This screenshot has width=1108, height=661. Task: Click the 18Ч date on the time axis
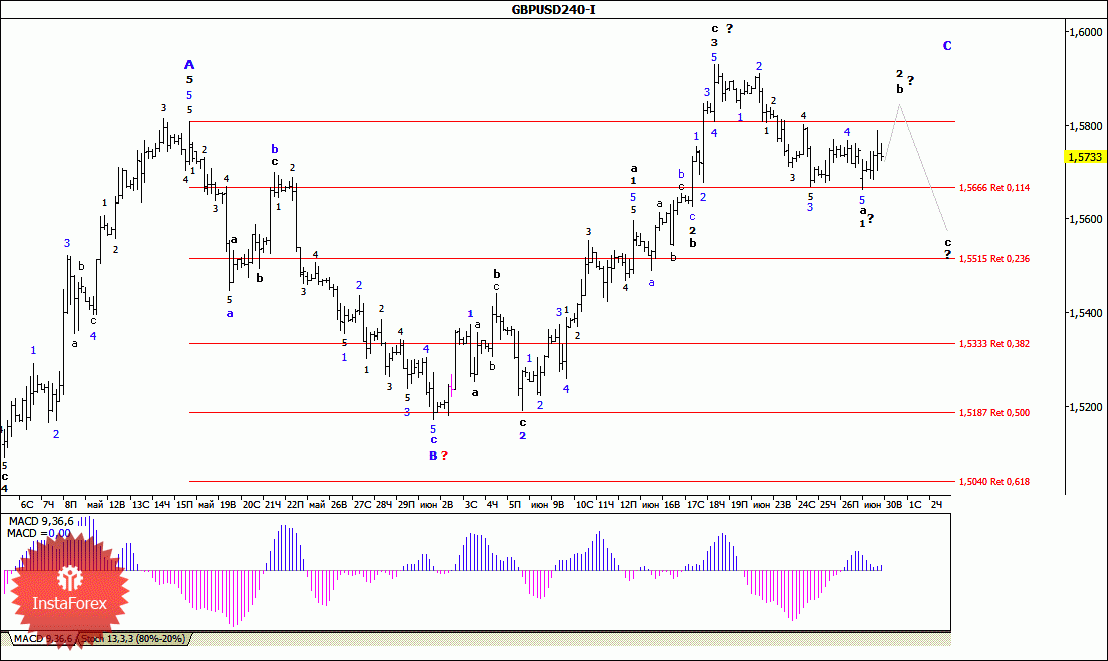coord(717,504)
